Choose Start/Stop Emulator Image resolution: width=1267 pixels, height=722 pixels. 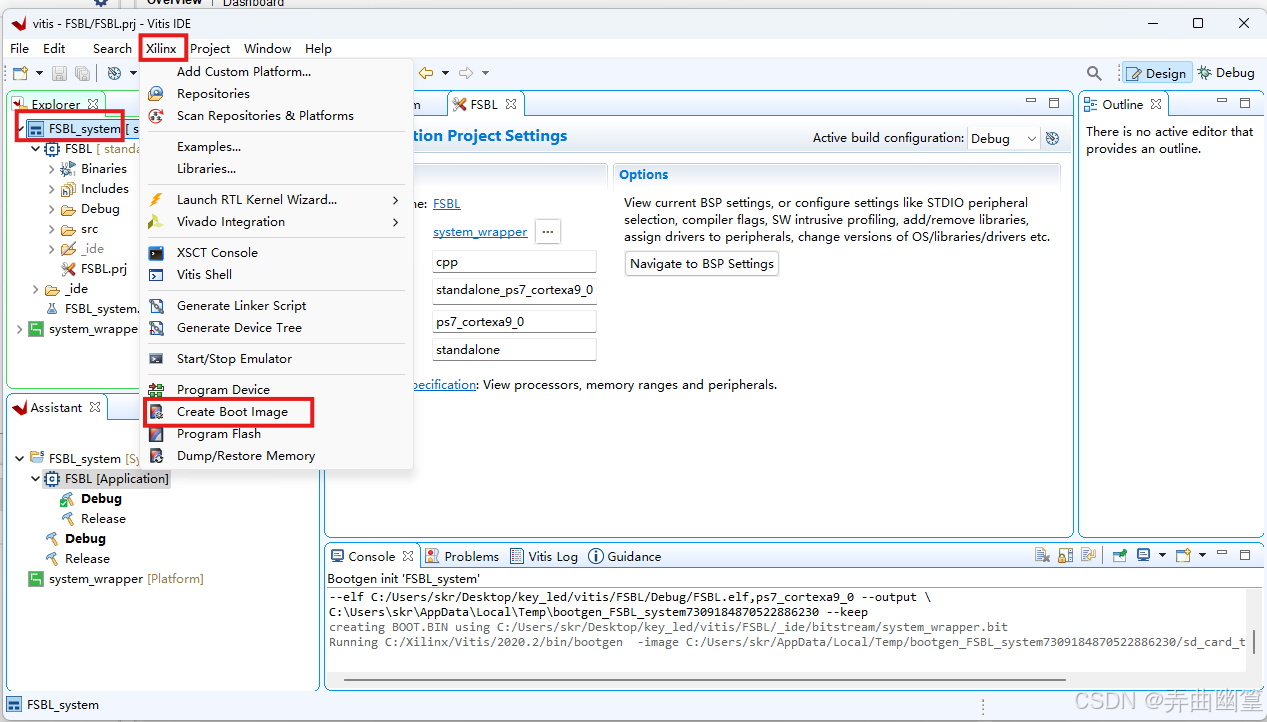coord(234,358)
